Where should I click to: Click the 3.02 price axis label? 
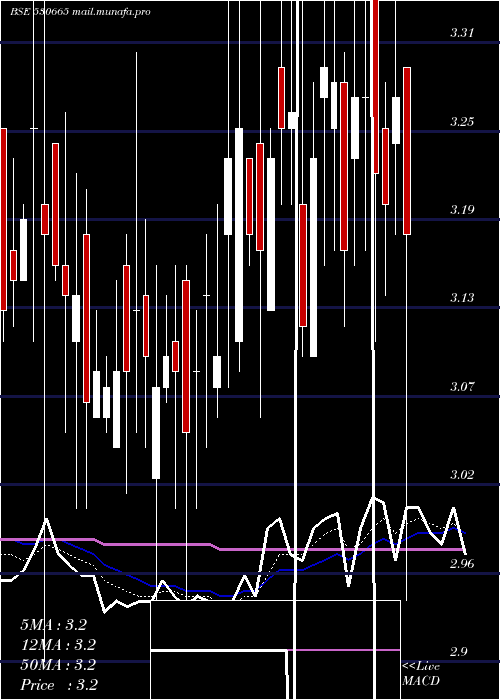(x=462, y=475)
